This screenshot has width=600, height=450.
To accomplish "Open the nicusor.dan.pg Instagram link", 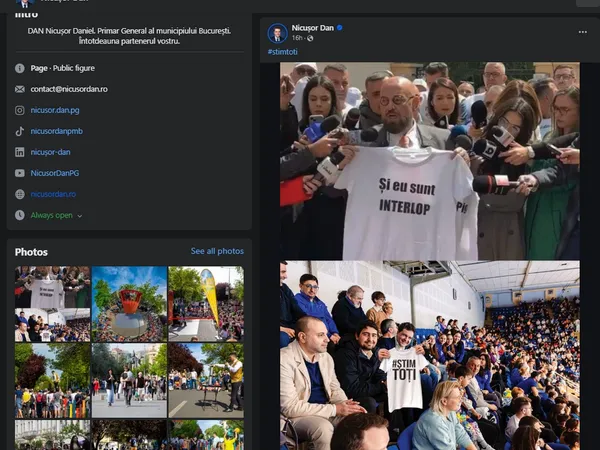I will [x=53, y=110].
